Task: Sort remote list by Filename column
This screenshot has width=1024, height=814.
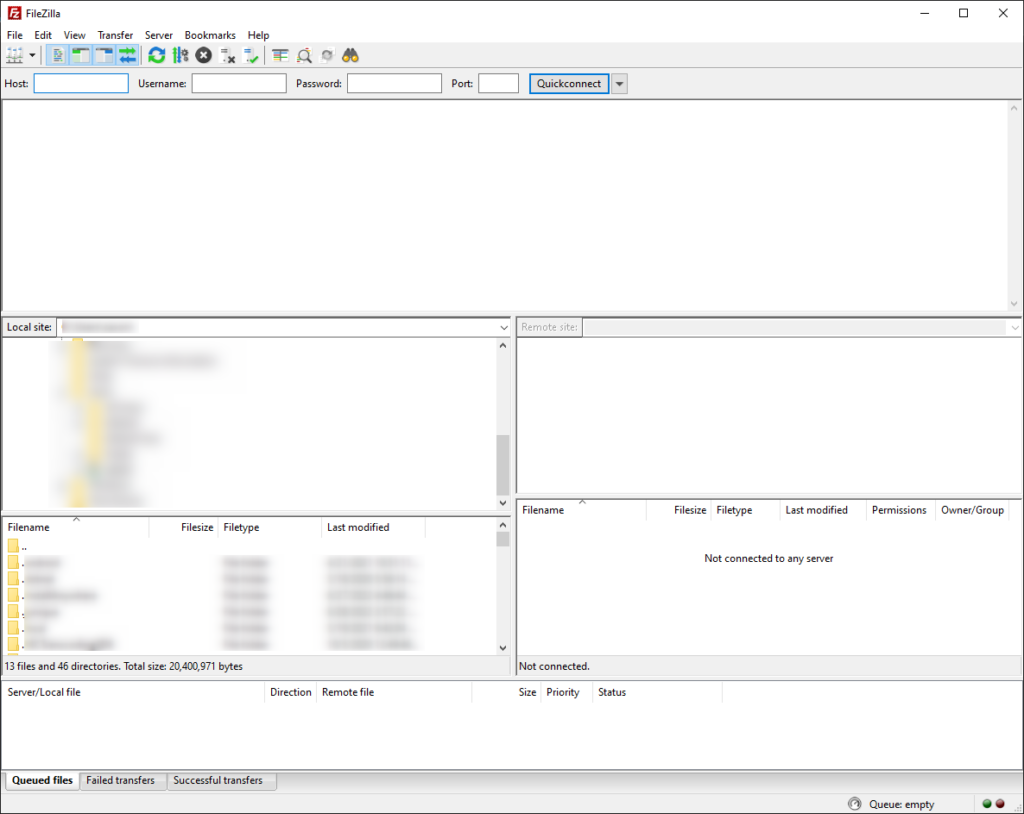Action: click(582, 510)
